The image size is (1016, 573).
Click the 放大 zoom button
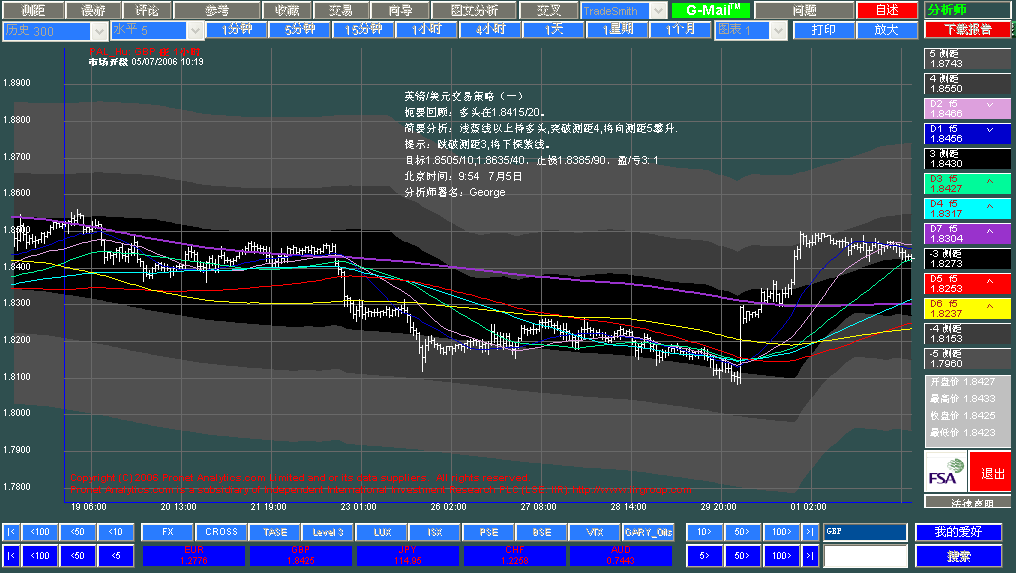pos(887,30)
